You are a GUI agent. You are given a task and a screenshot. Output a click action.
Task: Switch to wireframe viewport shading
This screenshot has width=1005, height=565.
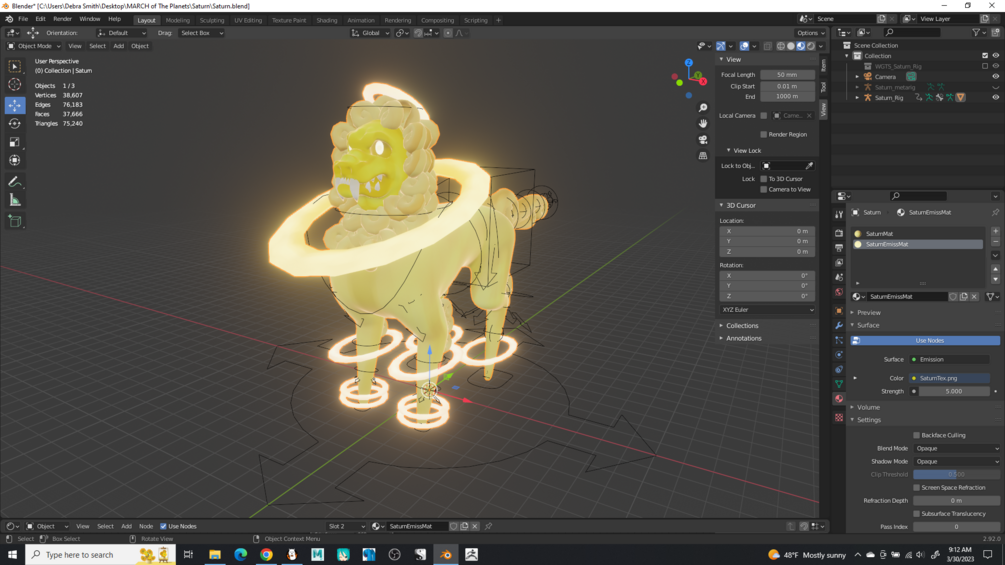click(x=781, y=46)
